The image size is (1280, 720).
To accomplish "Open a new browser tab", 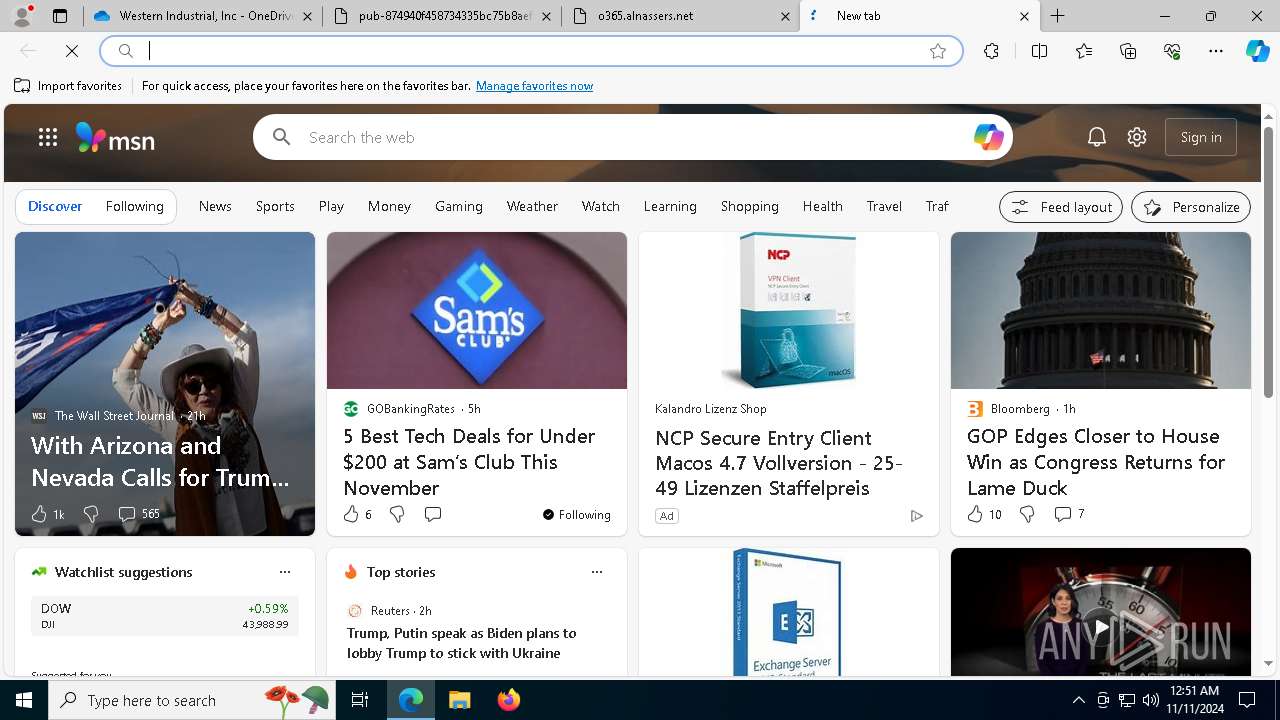I will click(1057, 16).
